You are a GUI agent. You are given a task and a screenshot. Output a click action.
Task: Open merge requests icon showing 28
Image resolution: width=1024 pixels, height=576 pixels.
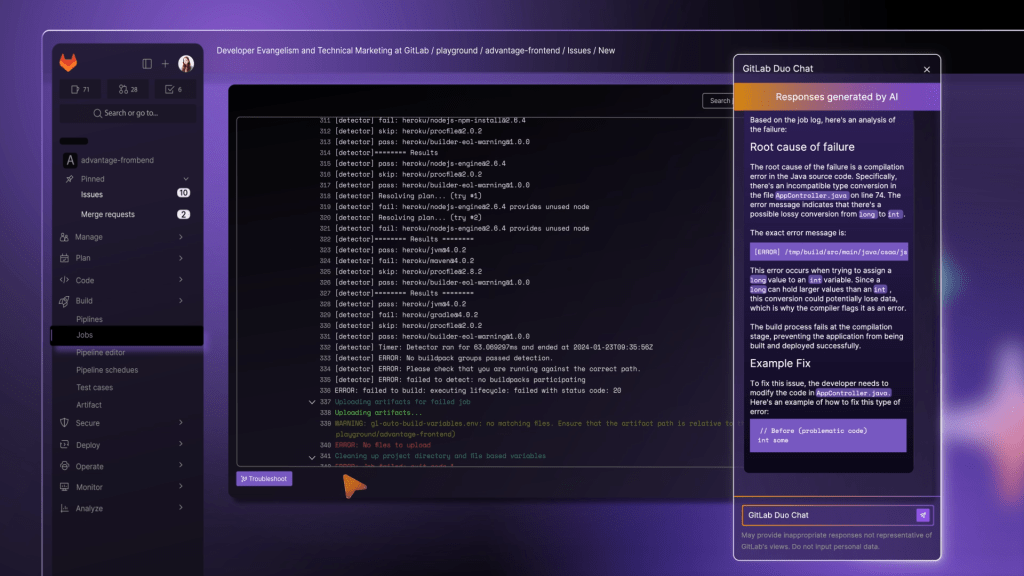126,89
